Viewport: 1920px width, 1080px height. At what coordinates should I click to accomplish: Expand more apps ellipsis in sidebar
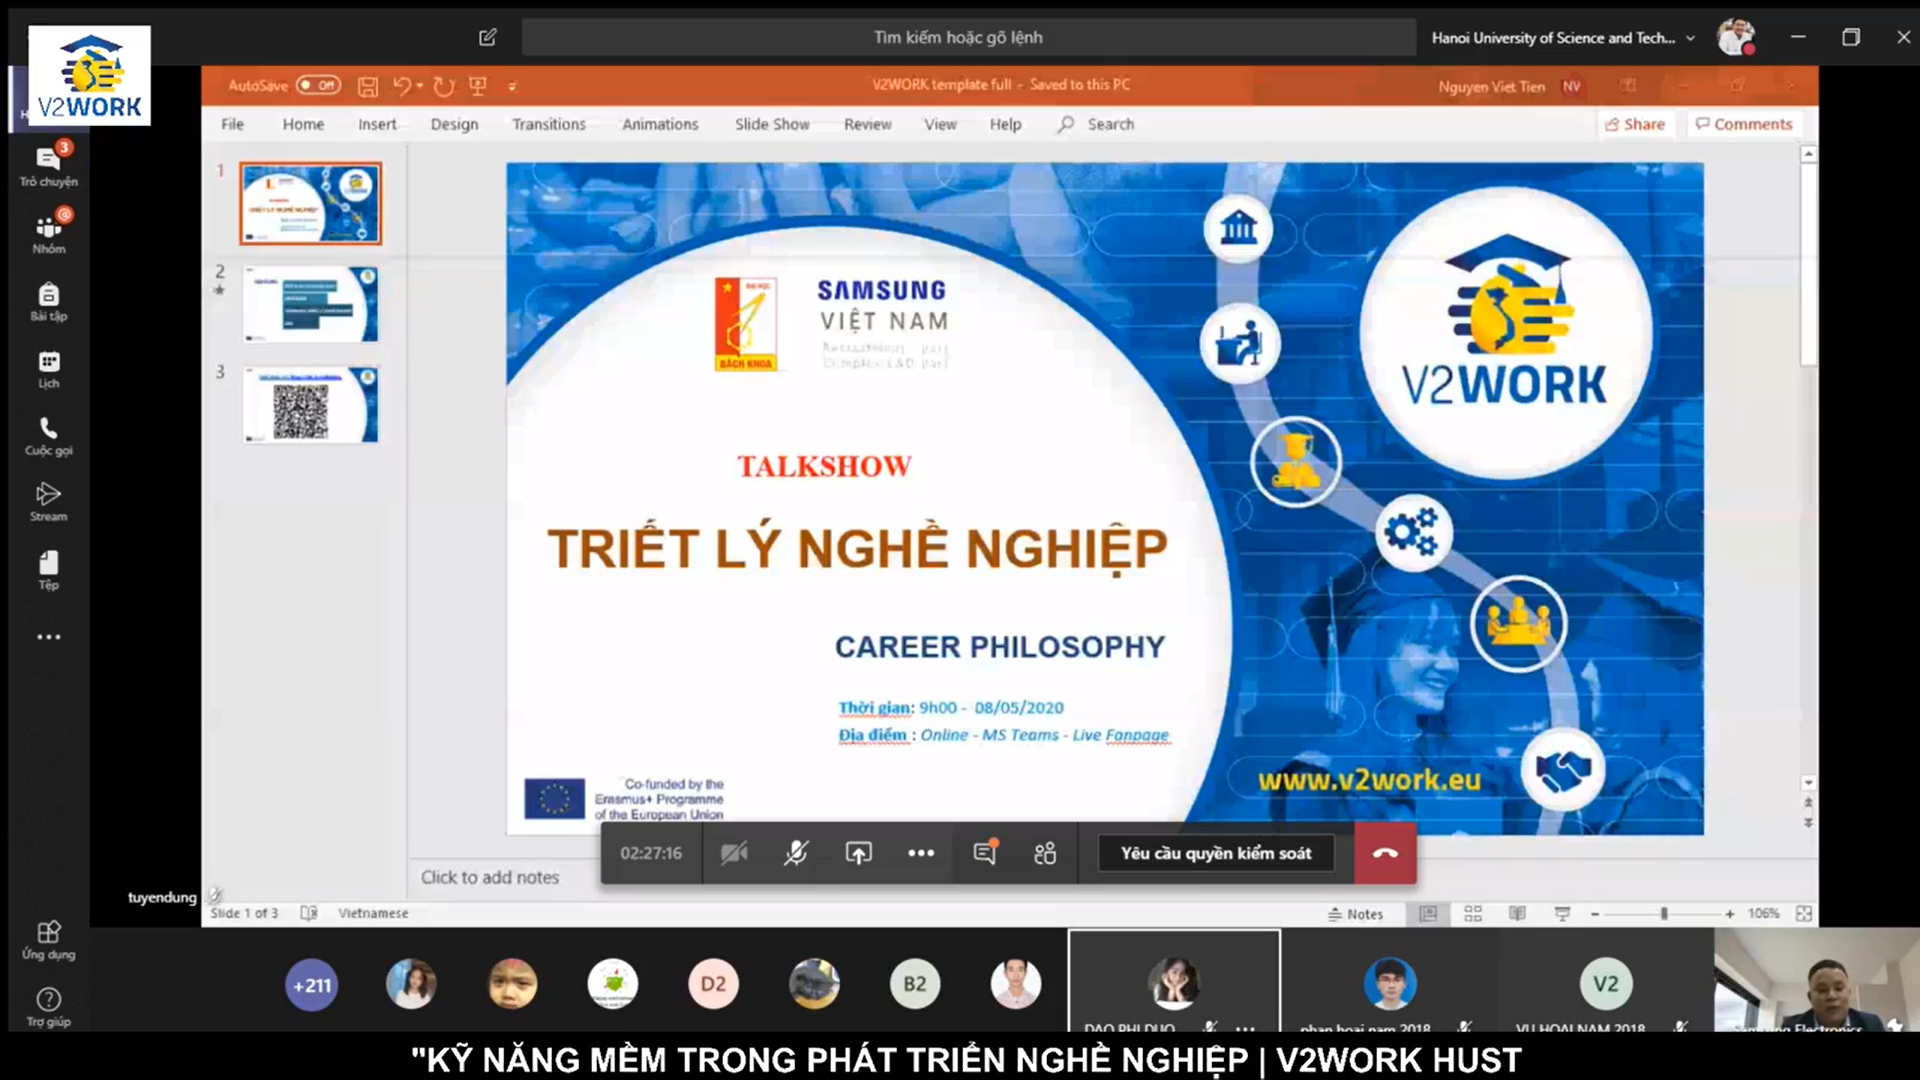coord(48,637)
